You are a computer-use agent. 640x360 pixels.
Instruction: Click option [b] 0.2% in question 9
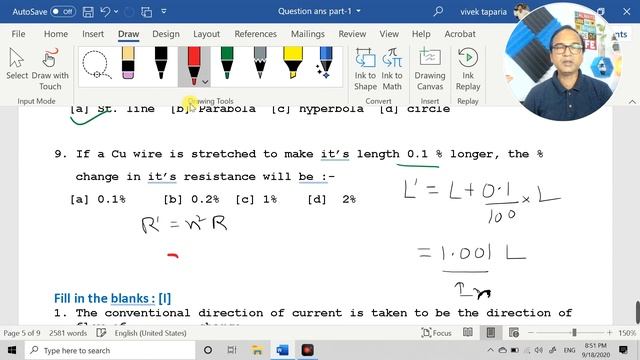point(191,200)
